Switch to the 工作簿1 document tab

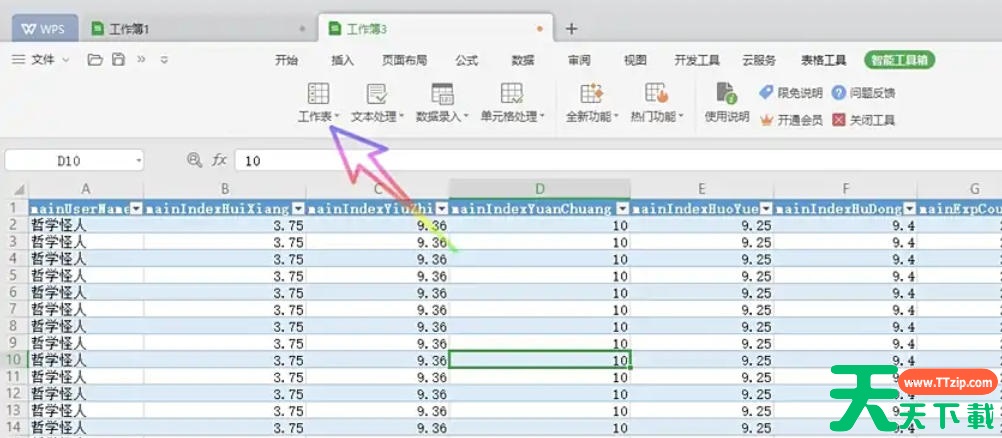coord(129,29)
